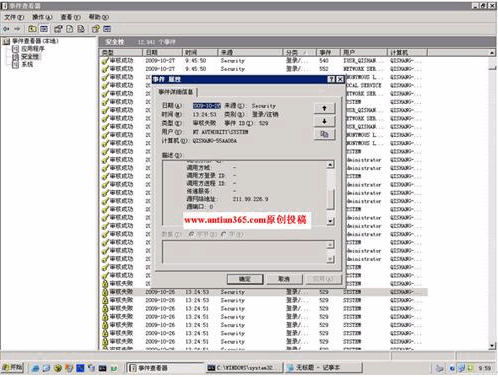Select the first audit success row at 9:45:50
Screen dimensions: 498x377
263,61
